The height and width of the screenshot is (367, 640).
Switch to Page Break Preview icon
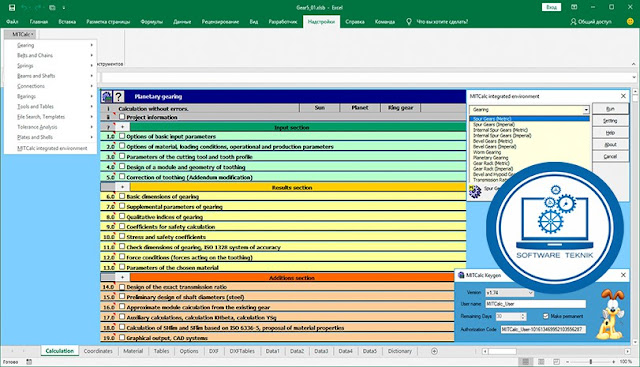click(556, 362)
